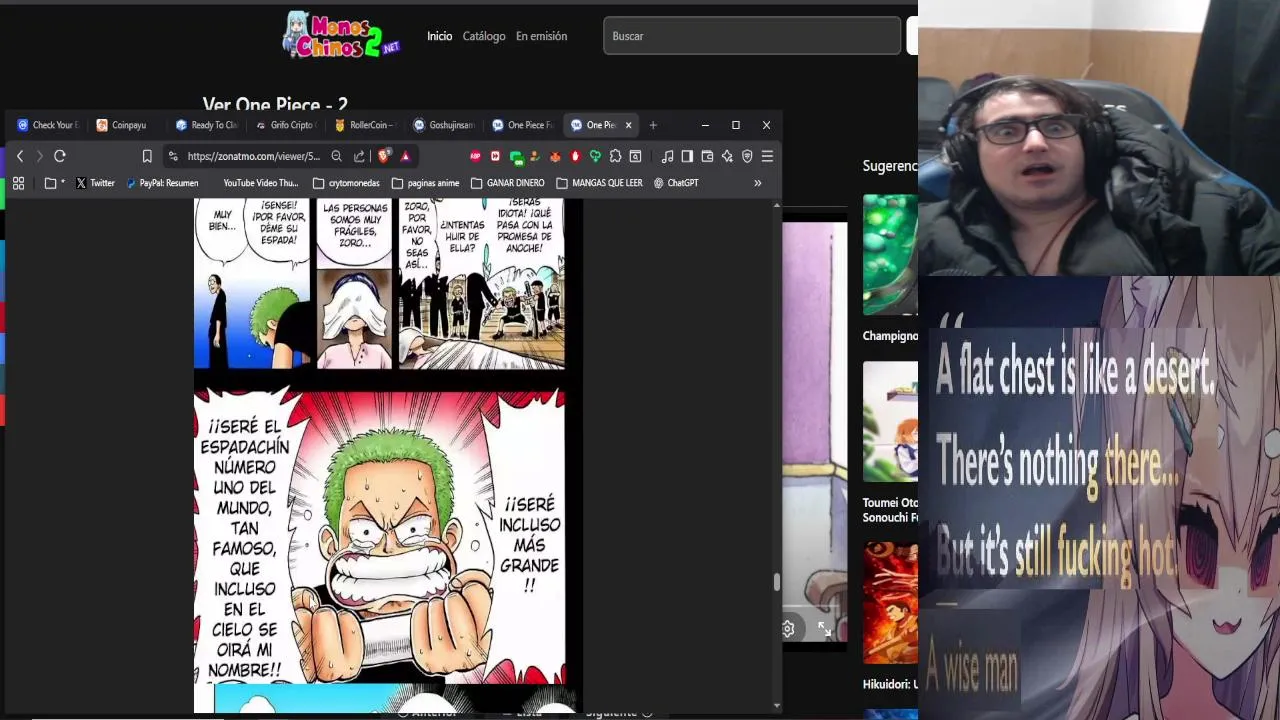Open Catálogo on MonosChinos

(484, 36)
